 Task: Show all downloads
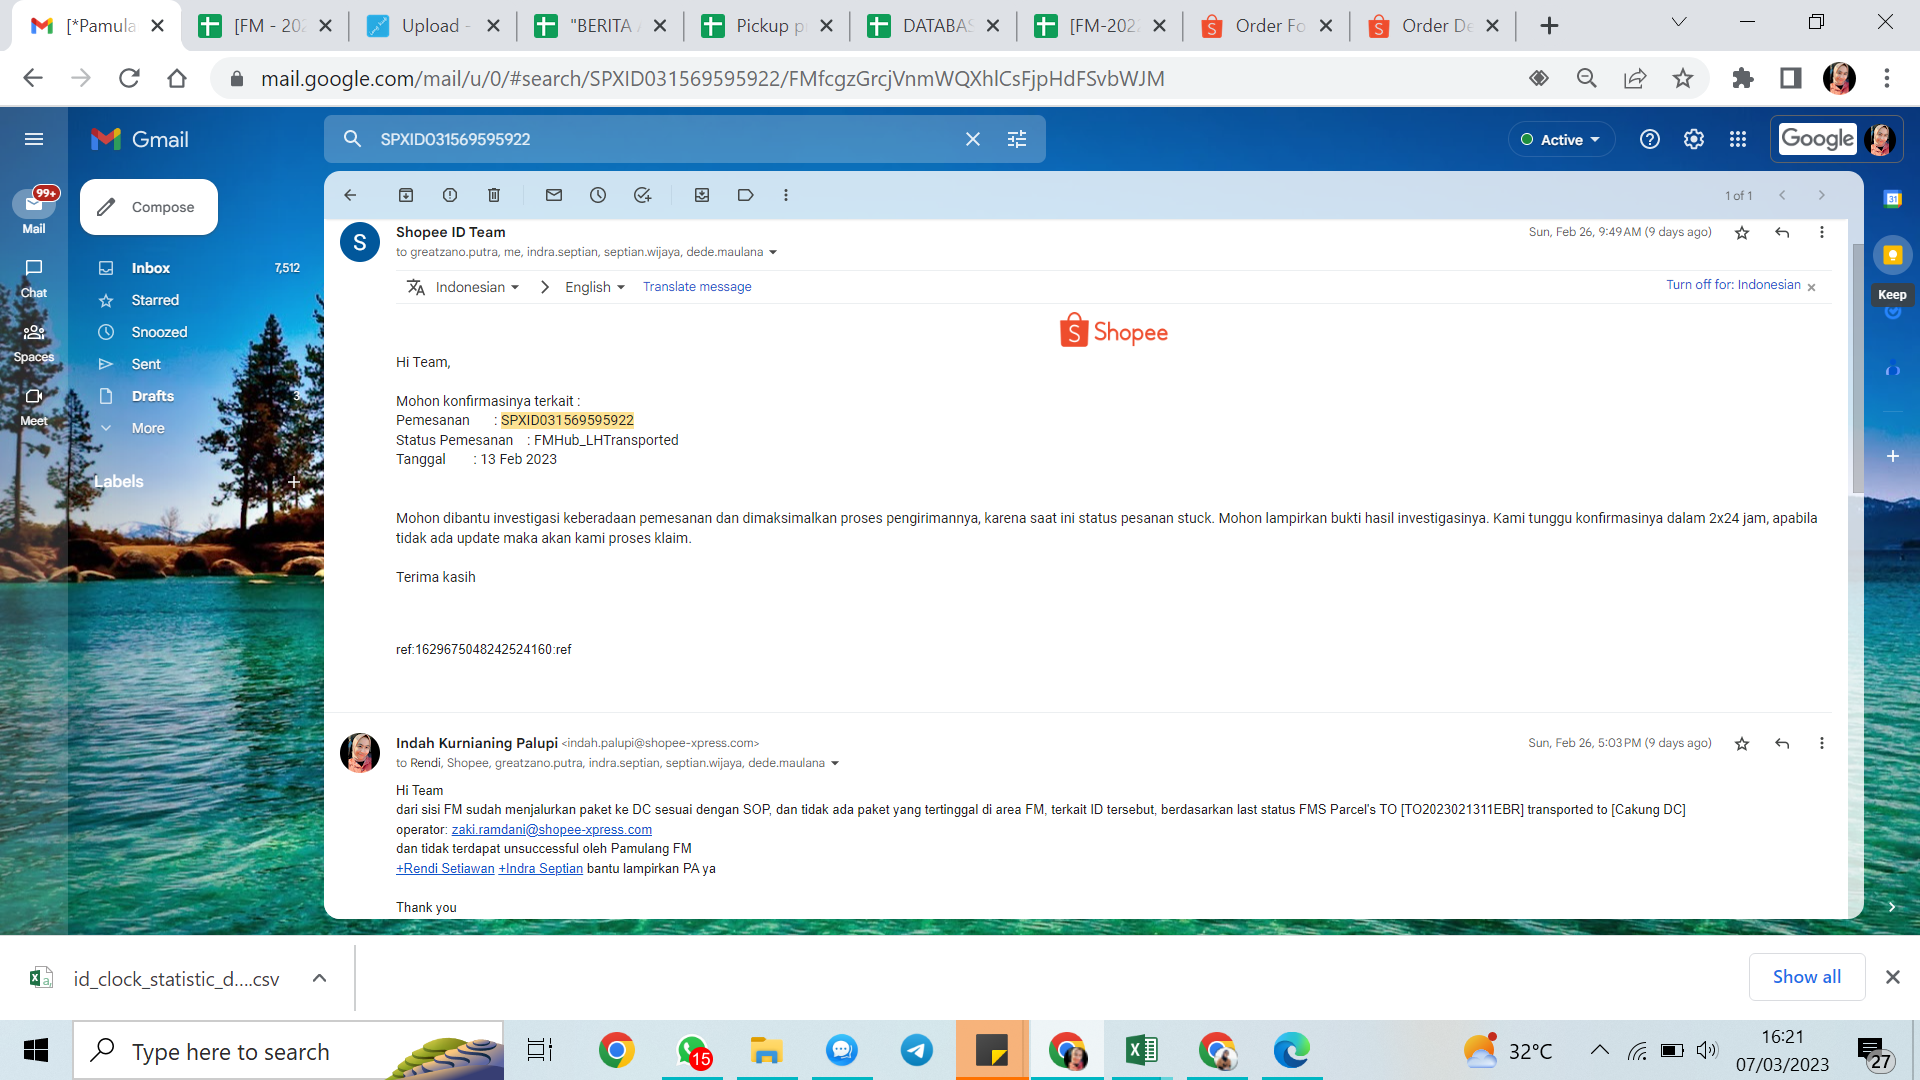point(1806,977)
